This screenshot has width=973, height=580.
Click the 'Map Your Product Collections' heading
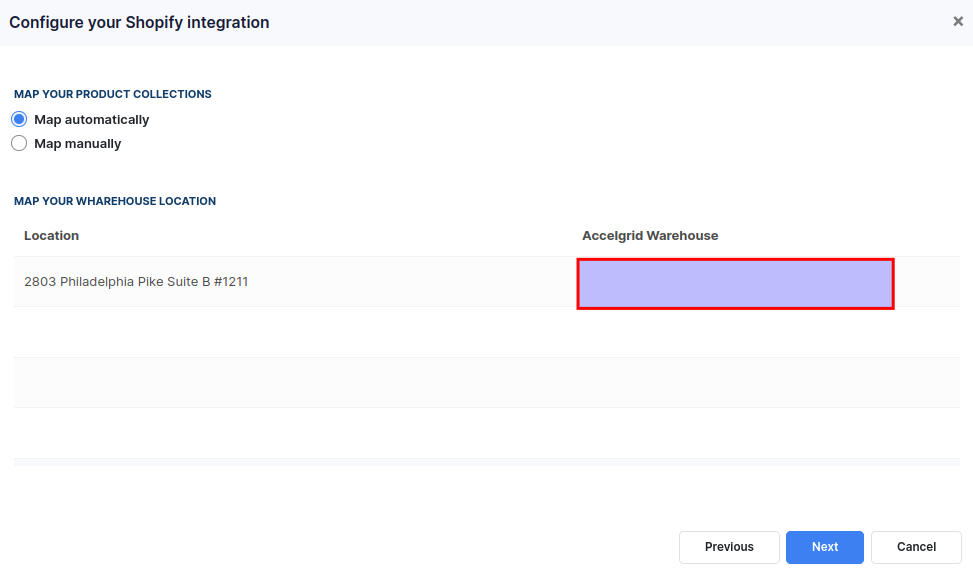coord(113,94)
